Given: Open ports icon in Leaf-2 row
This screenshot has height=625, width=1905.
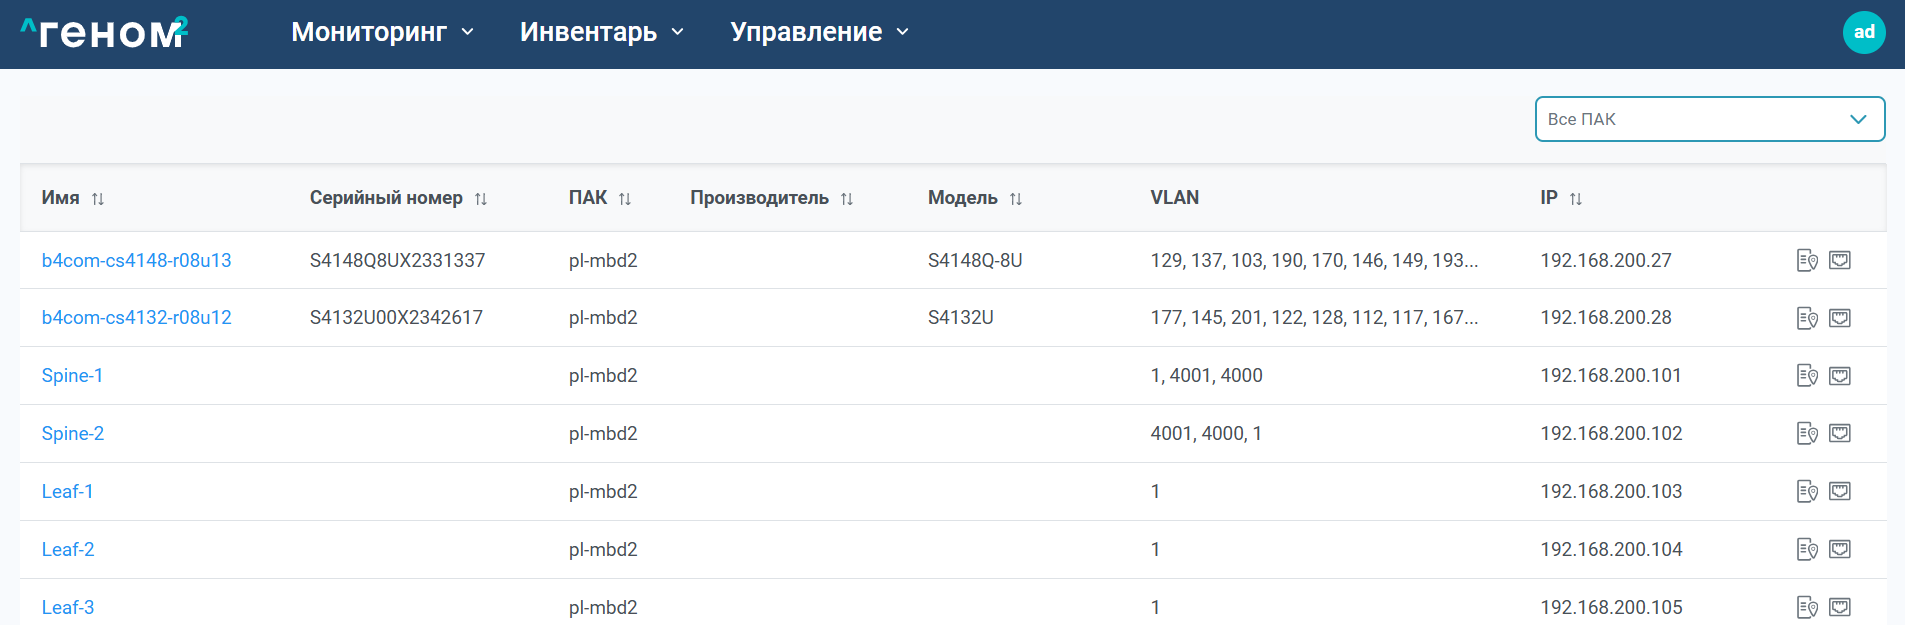Looking at the screenshot, I should click(x=1839, y=549).
